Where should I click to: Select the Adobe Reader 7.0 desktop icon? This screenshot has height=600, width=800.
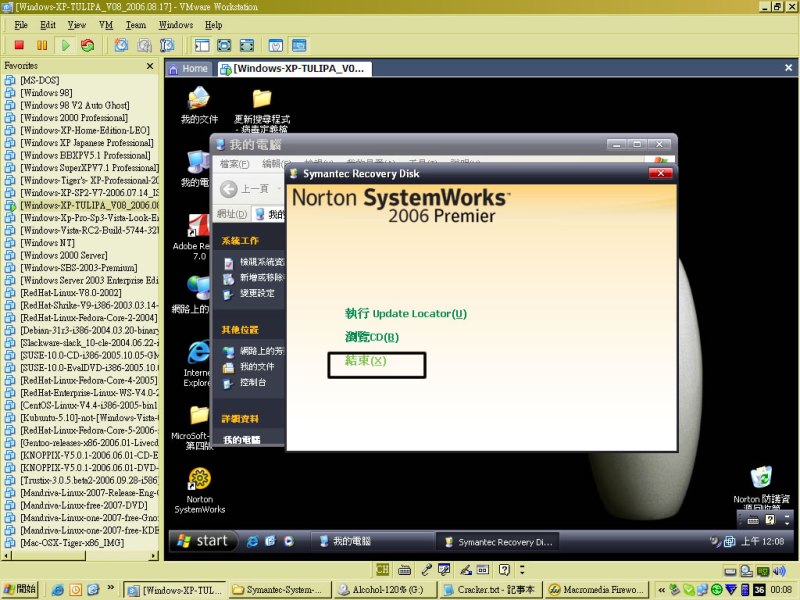(x=194, y=237)
